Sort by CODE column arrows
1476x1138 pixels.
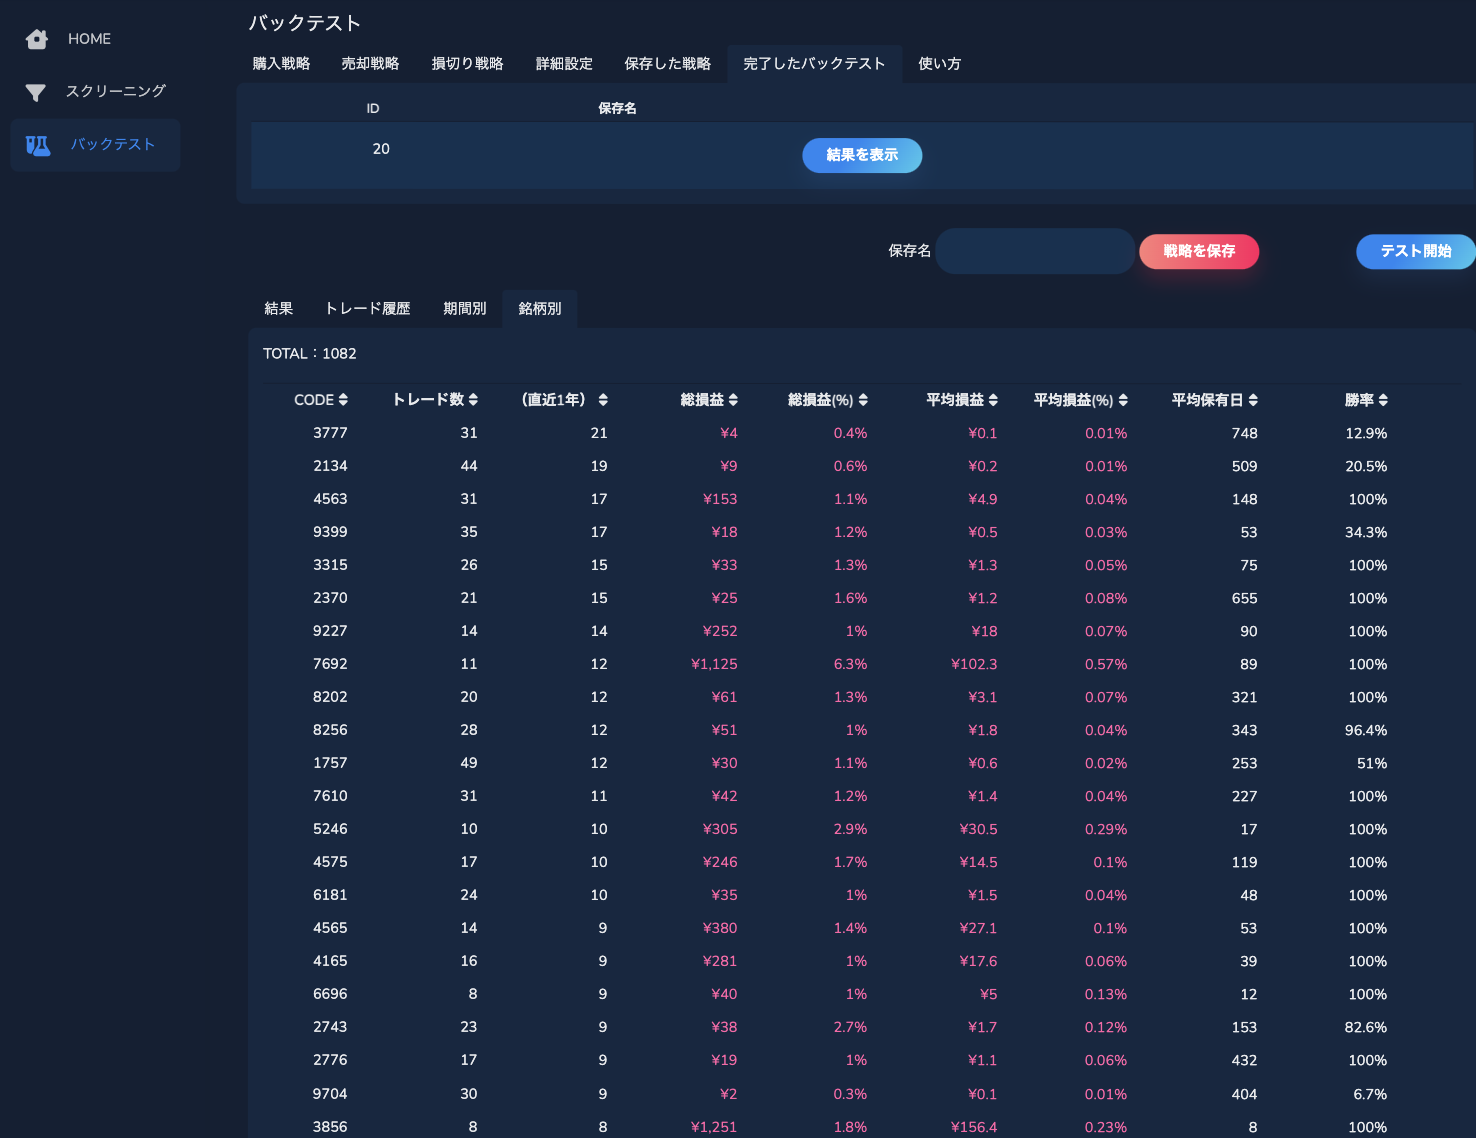pos(343,400)
